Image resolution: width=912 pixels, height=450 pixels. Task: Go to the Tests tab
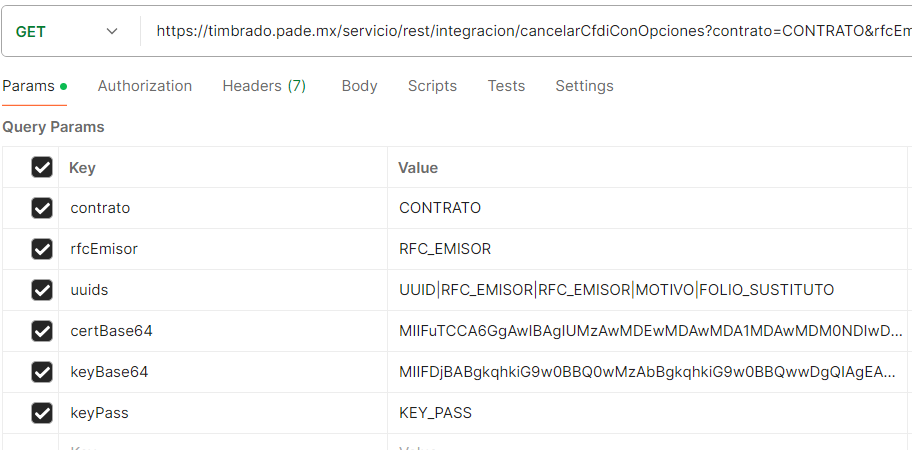[x=506, y=86]
